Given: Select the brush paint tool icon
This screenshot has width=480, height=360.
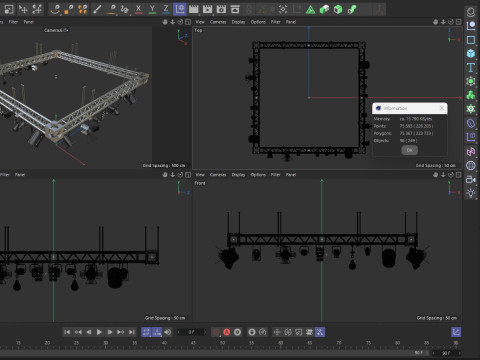Looking at the screenshot, I should (97, 9).
